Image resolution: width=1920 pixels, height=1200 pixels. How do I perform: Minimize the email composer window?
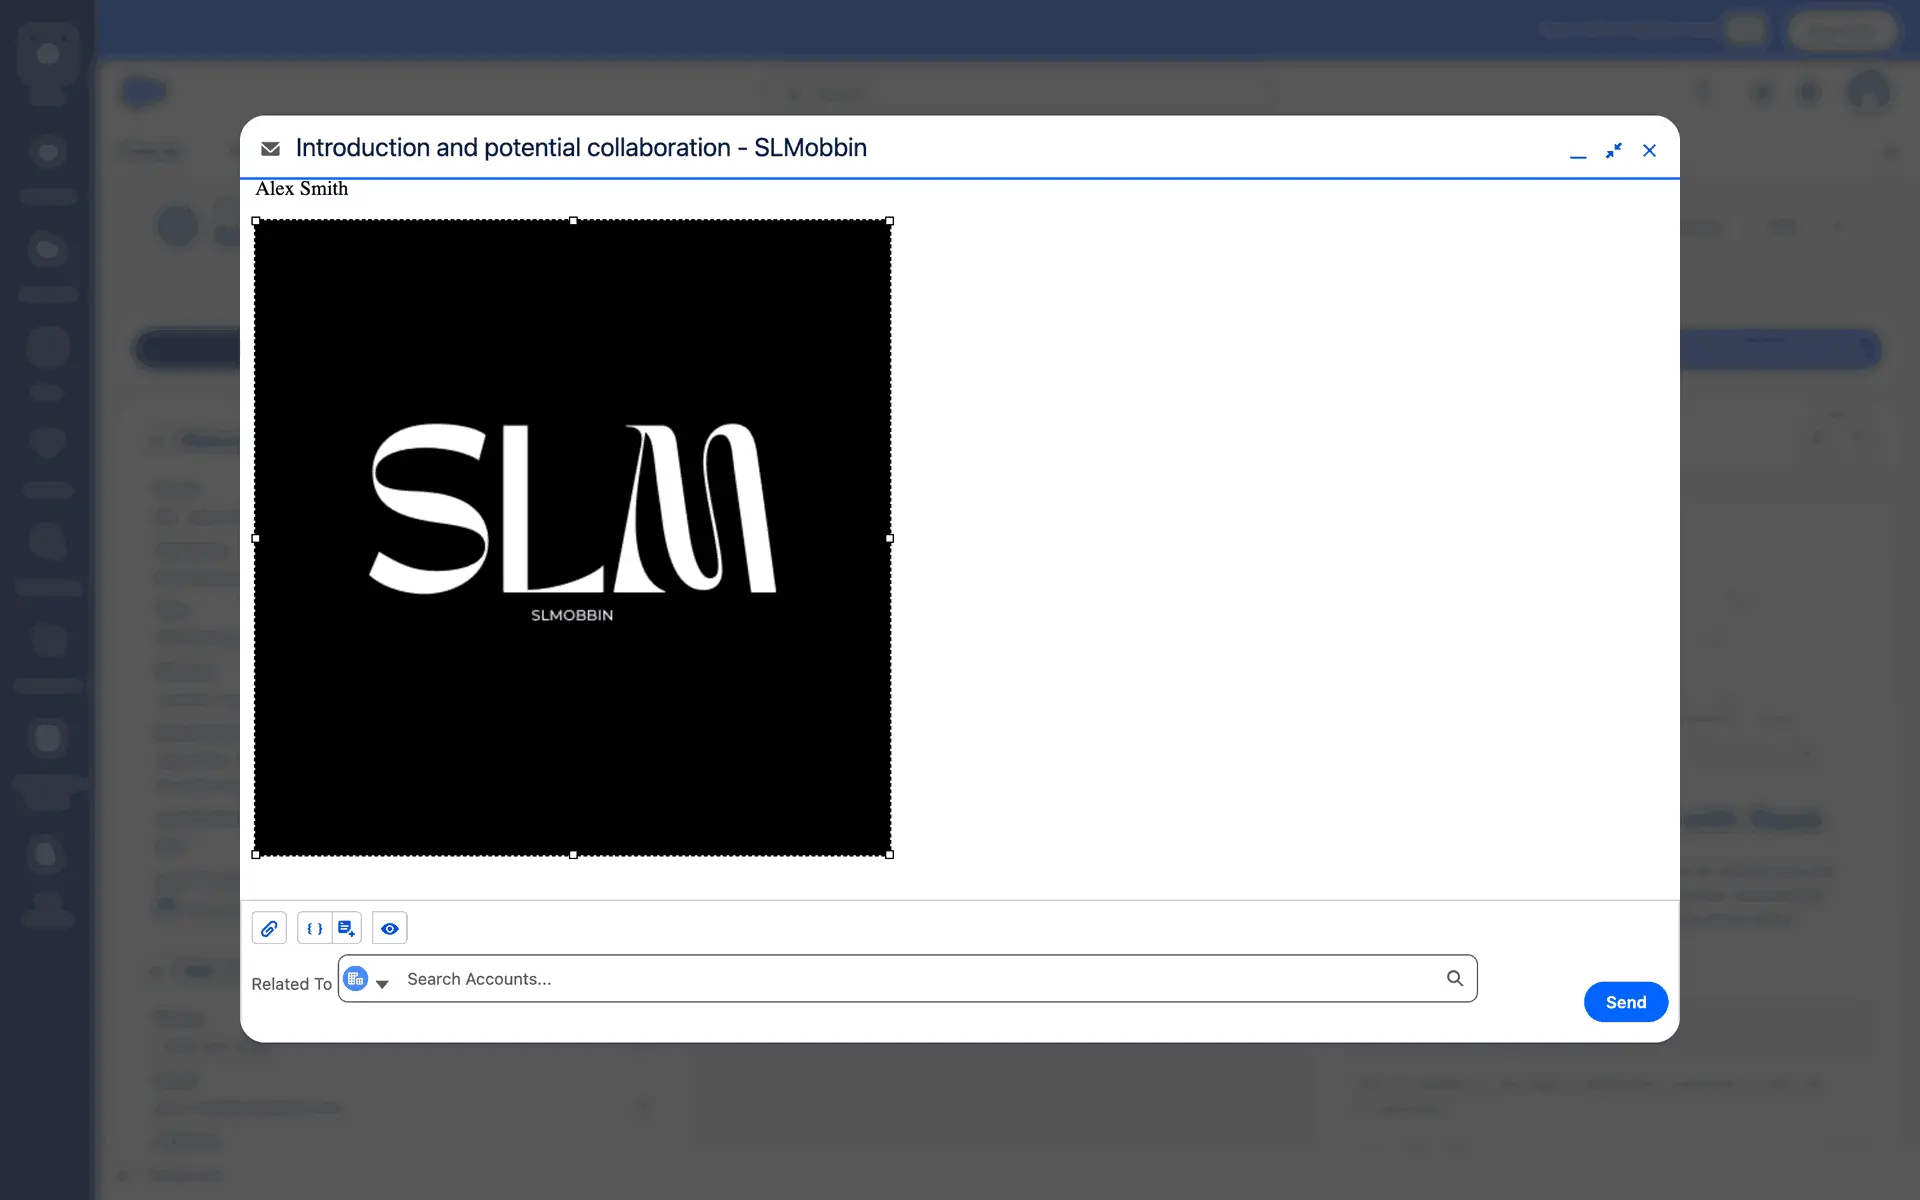tap(1578, 151)
